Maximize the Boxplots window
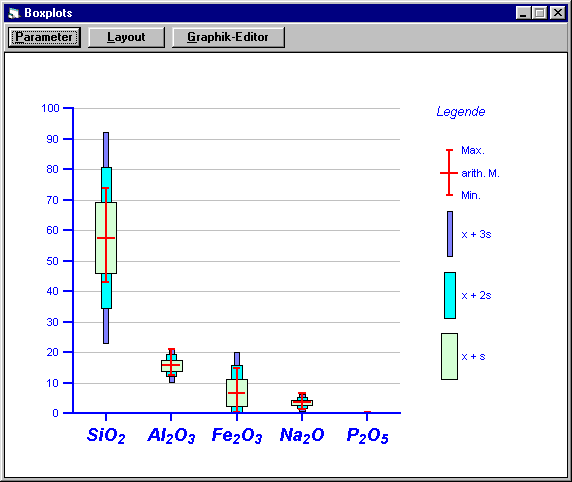This screenshot has width=572, height=482. coord(540,13)
